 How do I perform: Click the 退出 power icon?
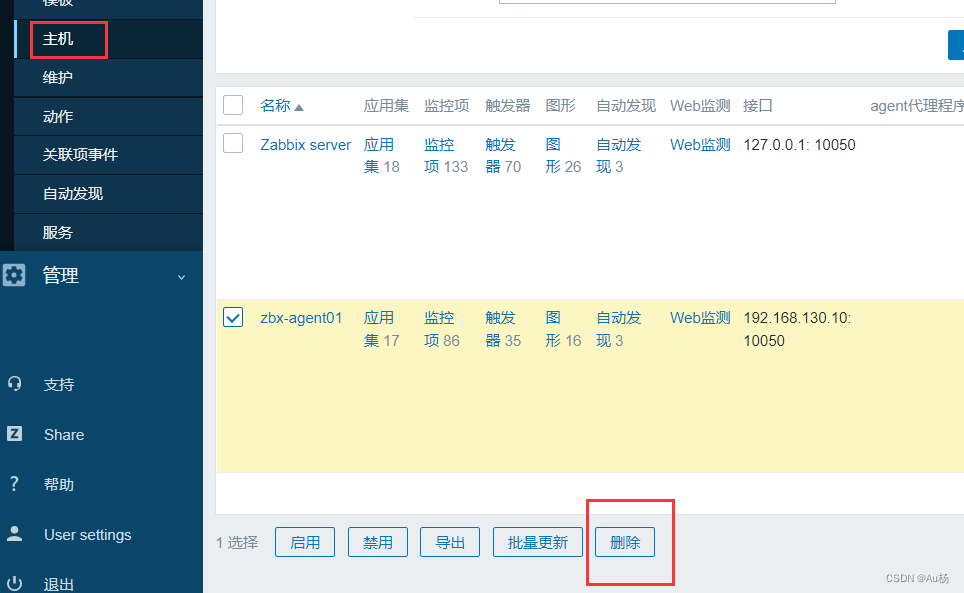[15, 583]
